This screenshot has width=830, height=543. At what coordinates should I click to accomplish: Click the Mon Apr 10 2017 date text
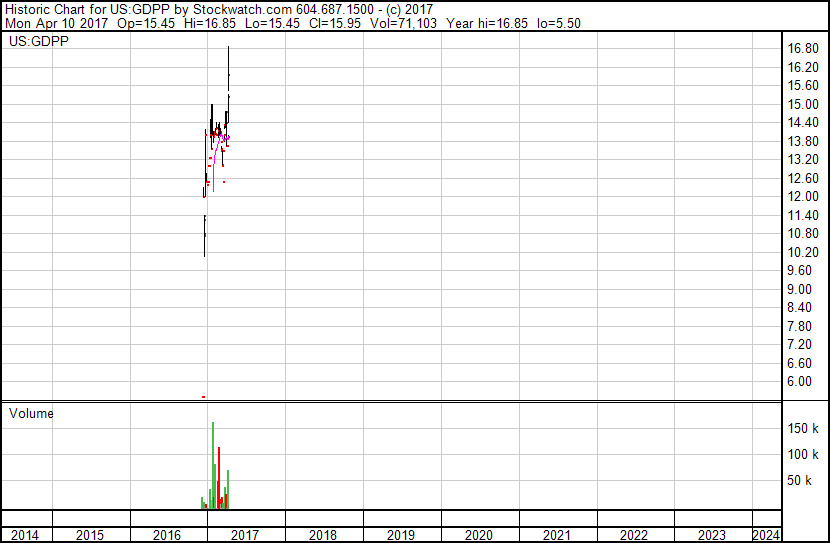click(56, 23)
